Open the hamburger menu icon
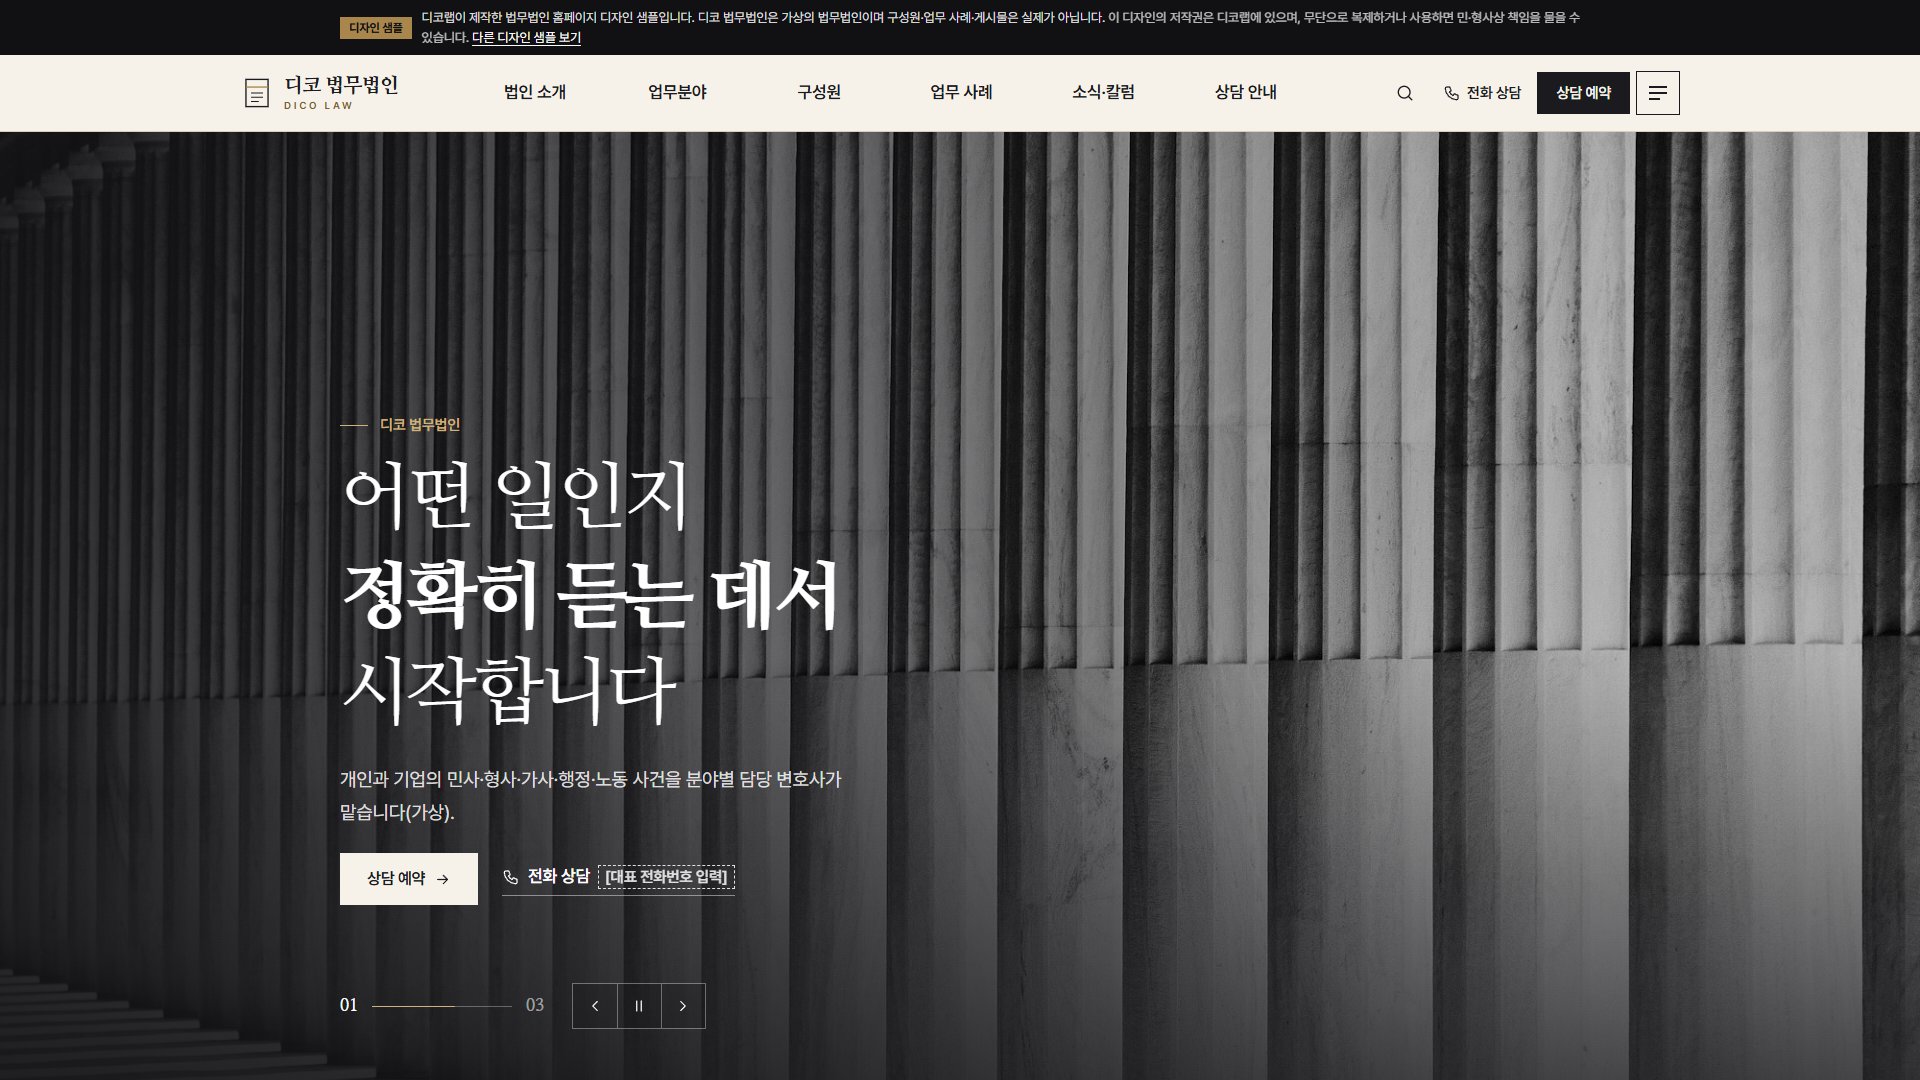Screen dimensions: 1920x1080 [1658, 93]
